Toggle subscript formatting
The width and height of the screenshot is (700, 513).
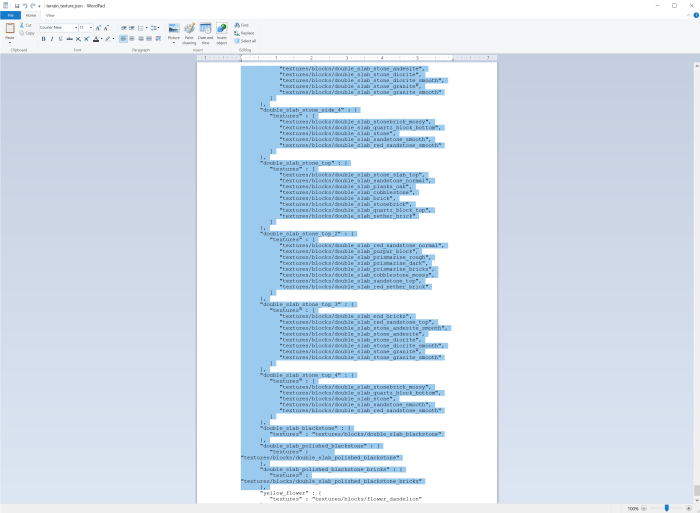78,39
